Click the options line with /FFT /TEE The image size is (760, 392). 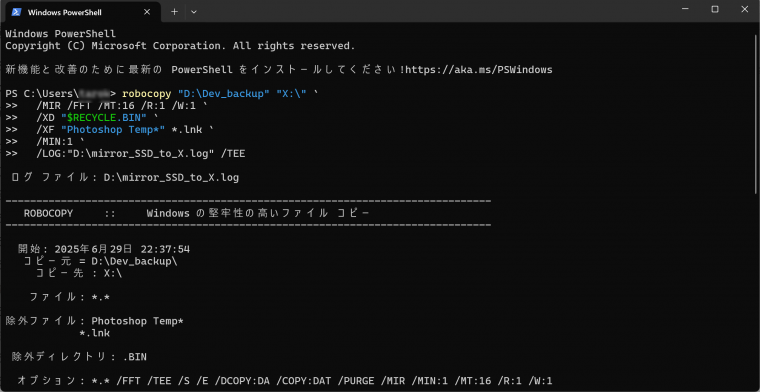point(285,381)
